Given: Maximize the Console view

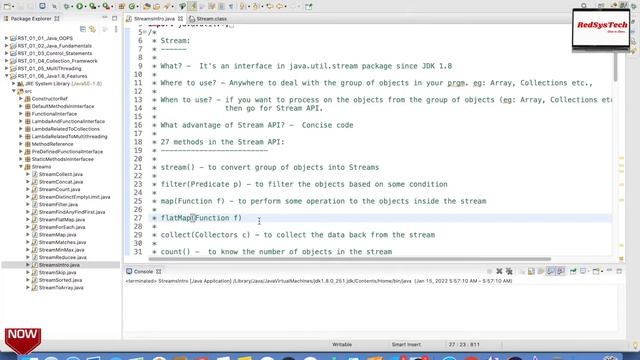Looking at the screenshot, I should [x=619, y=271].
